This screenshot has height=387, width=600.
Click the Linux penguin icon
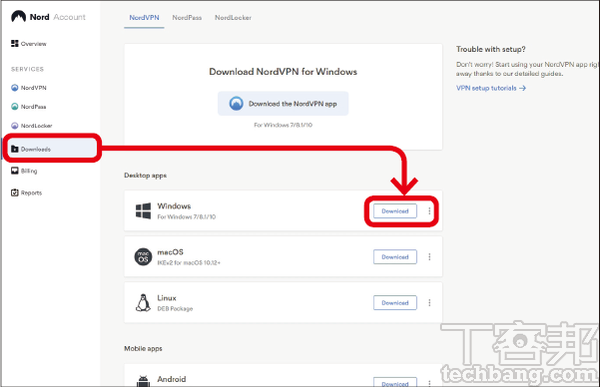tap(143, 303)
